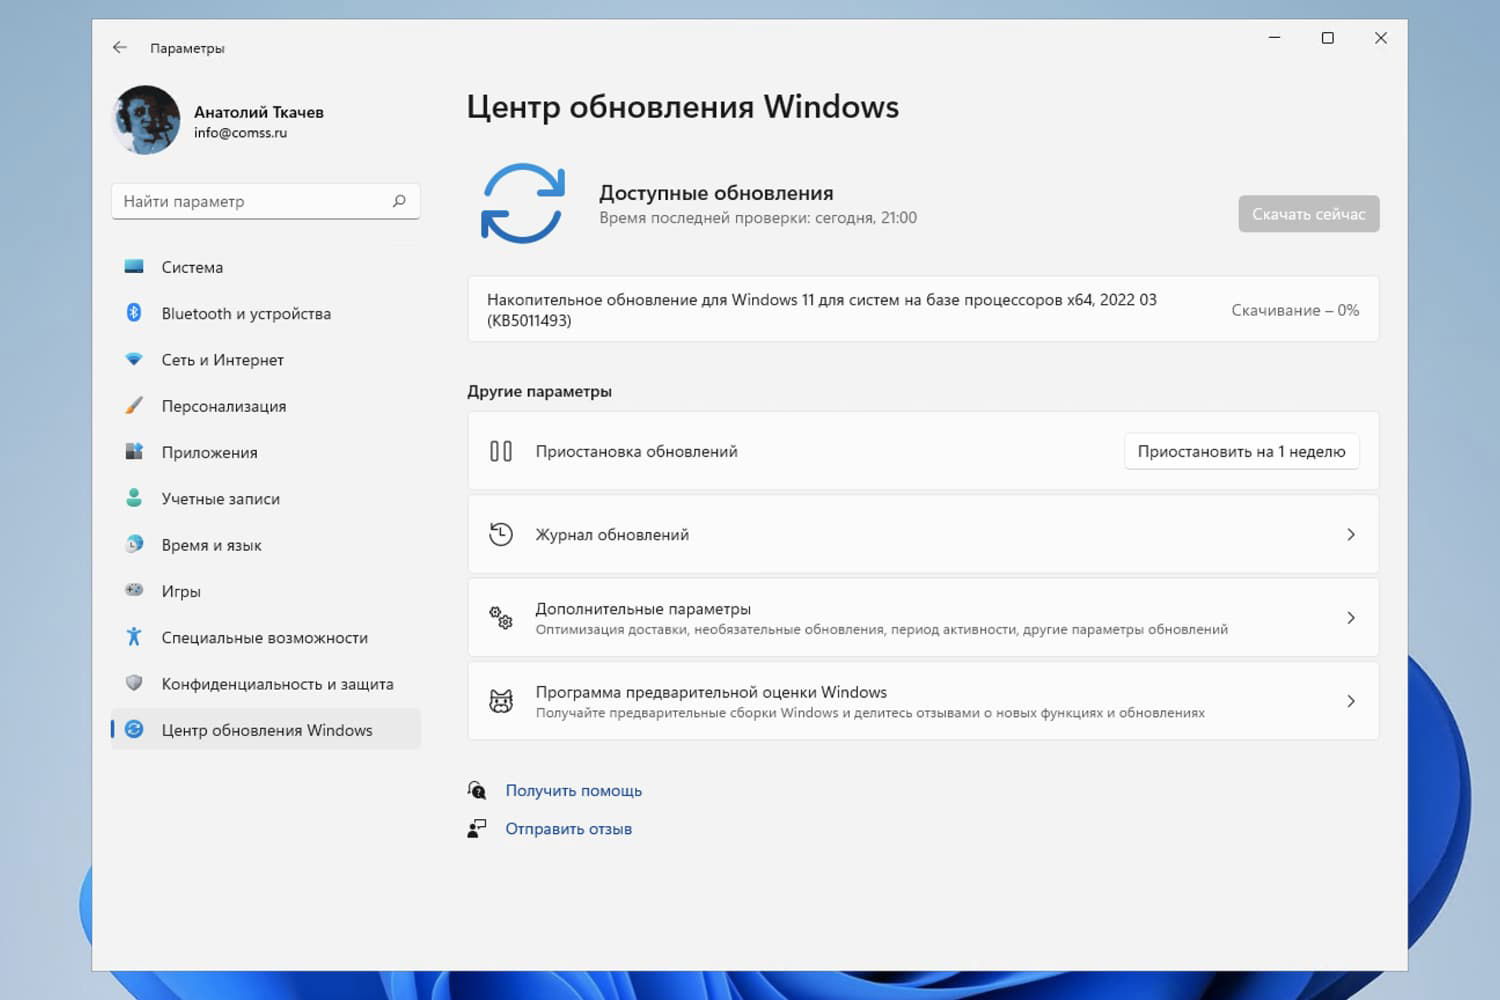The image size is (1500, 1000).
Task: Click the Учетные записи person icon
Action: 134,498
